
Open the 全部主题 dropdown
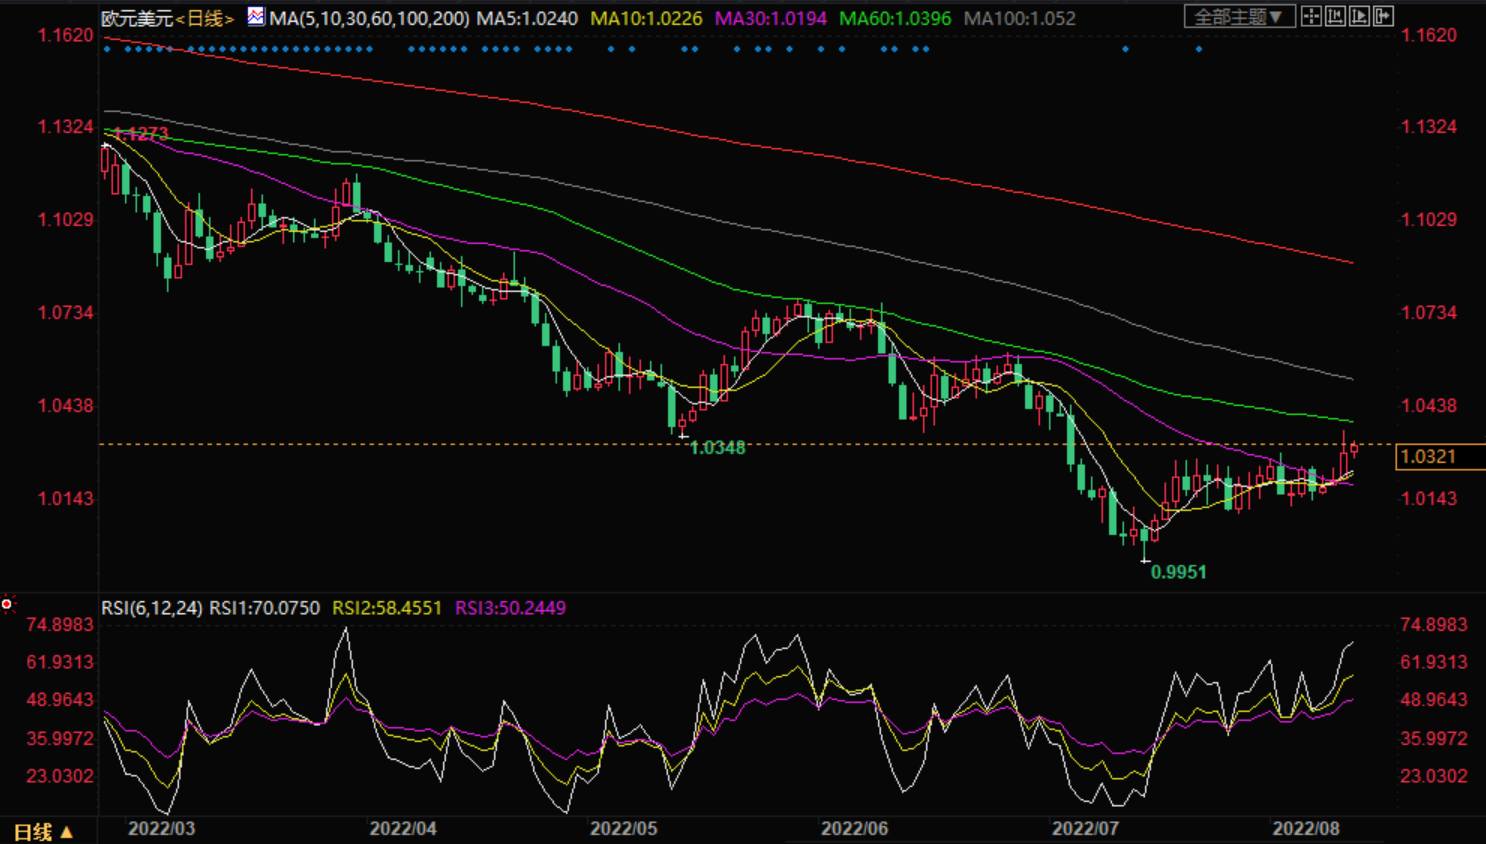pyautogui.click(x=1239, y=17)
